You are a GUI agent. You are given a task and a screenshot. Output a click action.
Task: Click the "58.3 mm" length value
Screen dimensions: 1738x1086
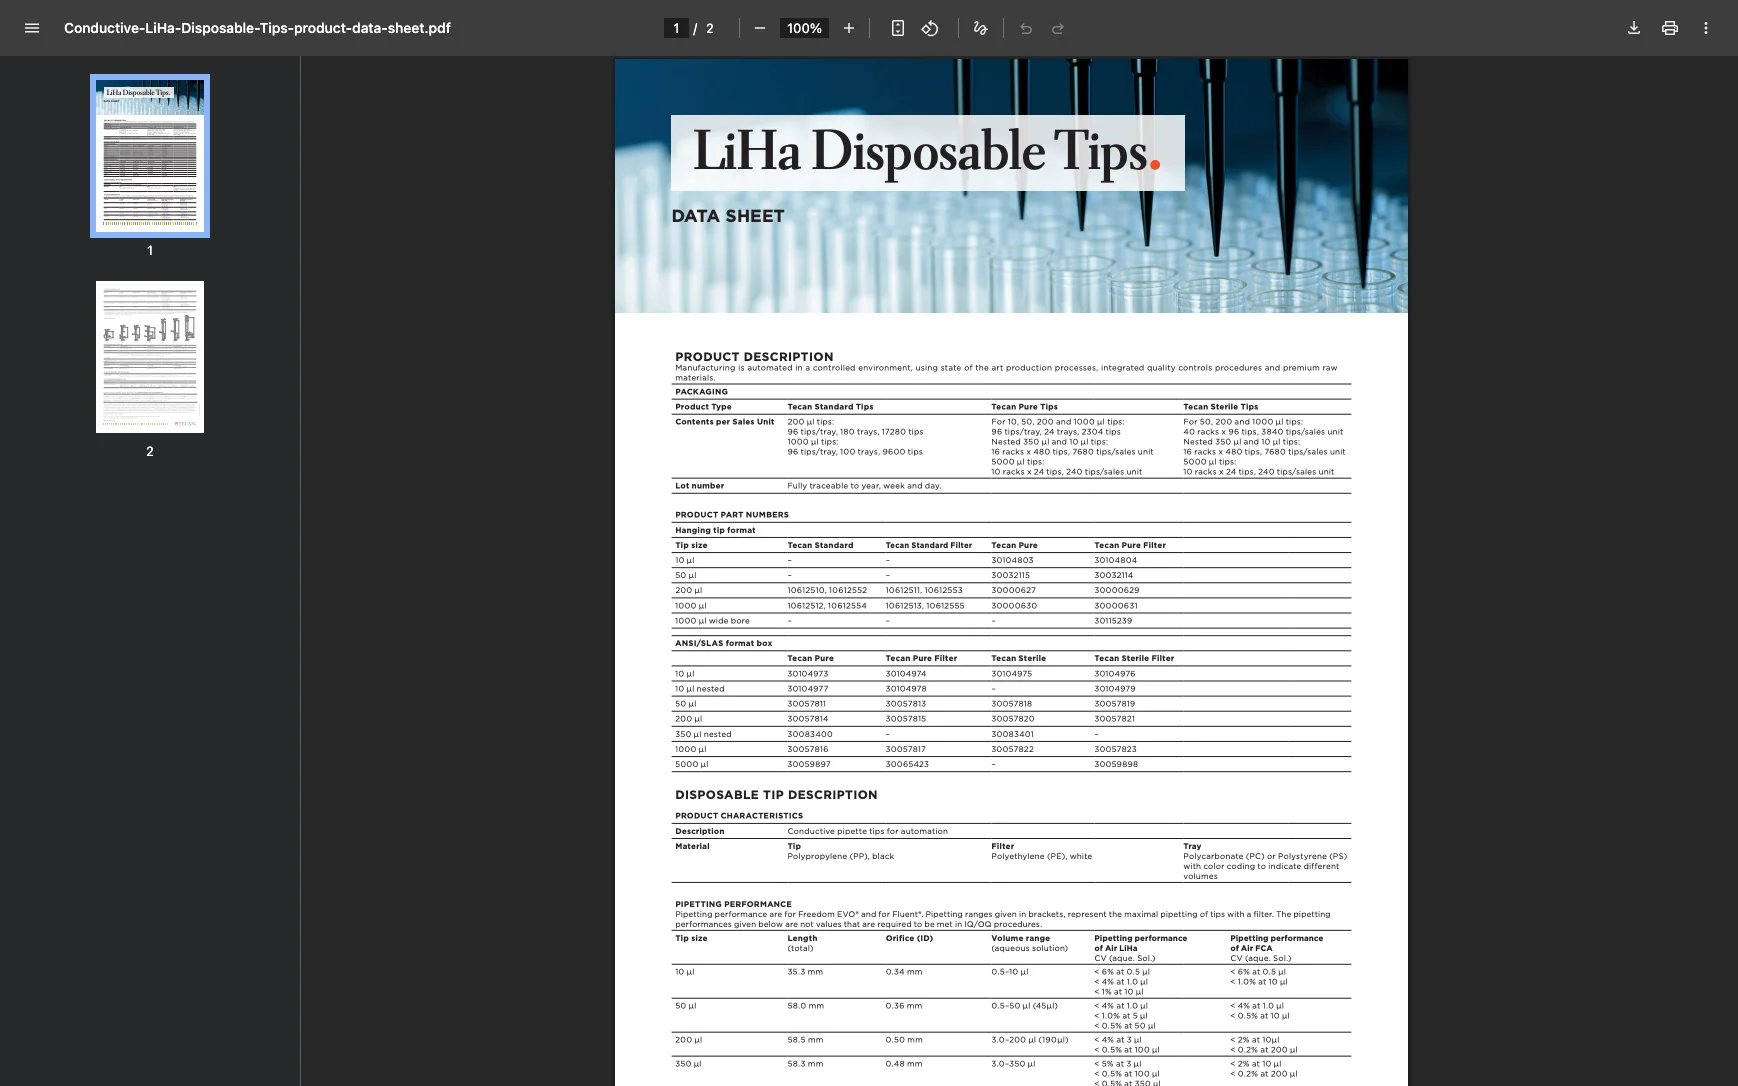[x=805, y=1064]
